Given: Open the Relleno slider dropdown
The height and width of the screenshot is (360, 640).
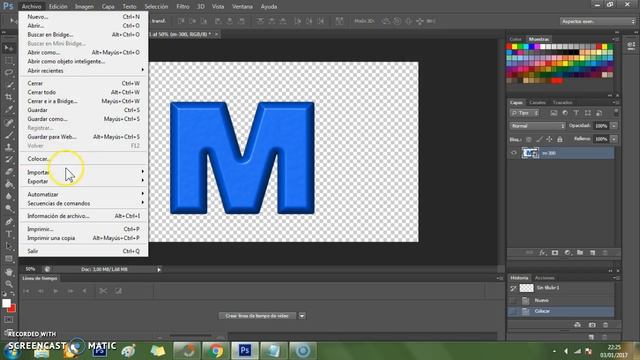Looking at the screenshot, I should tap(614, 139).
